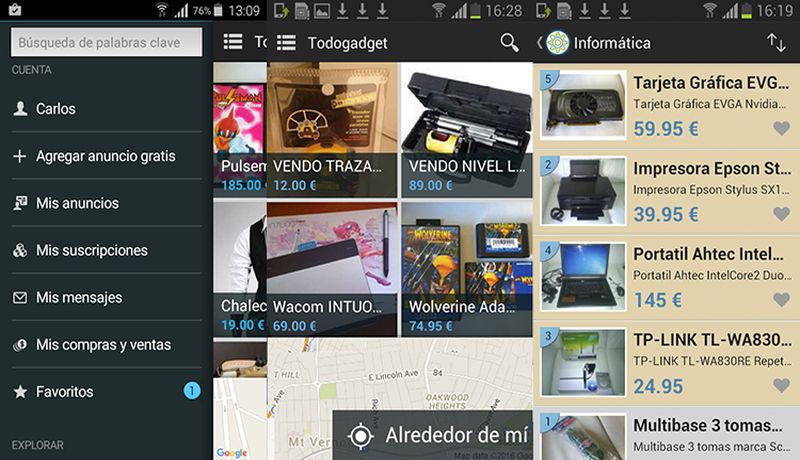Viewport: 800px width, 460px height.
Task: Click the Ahtec laptop thumbnail
Action: pyautogui.click(x=583, y=276)
